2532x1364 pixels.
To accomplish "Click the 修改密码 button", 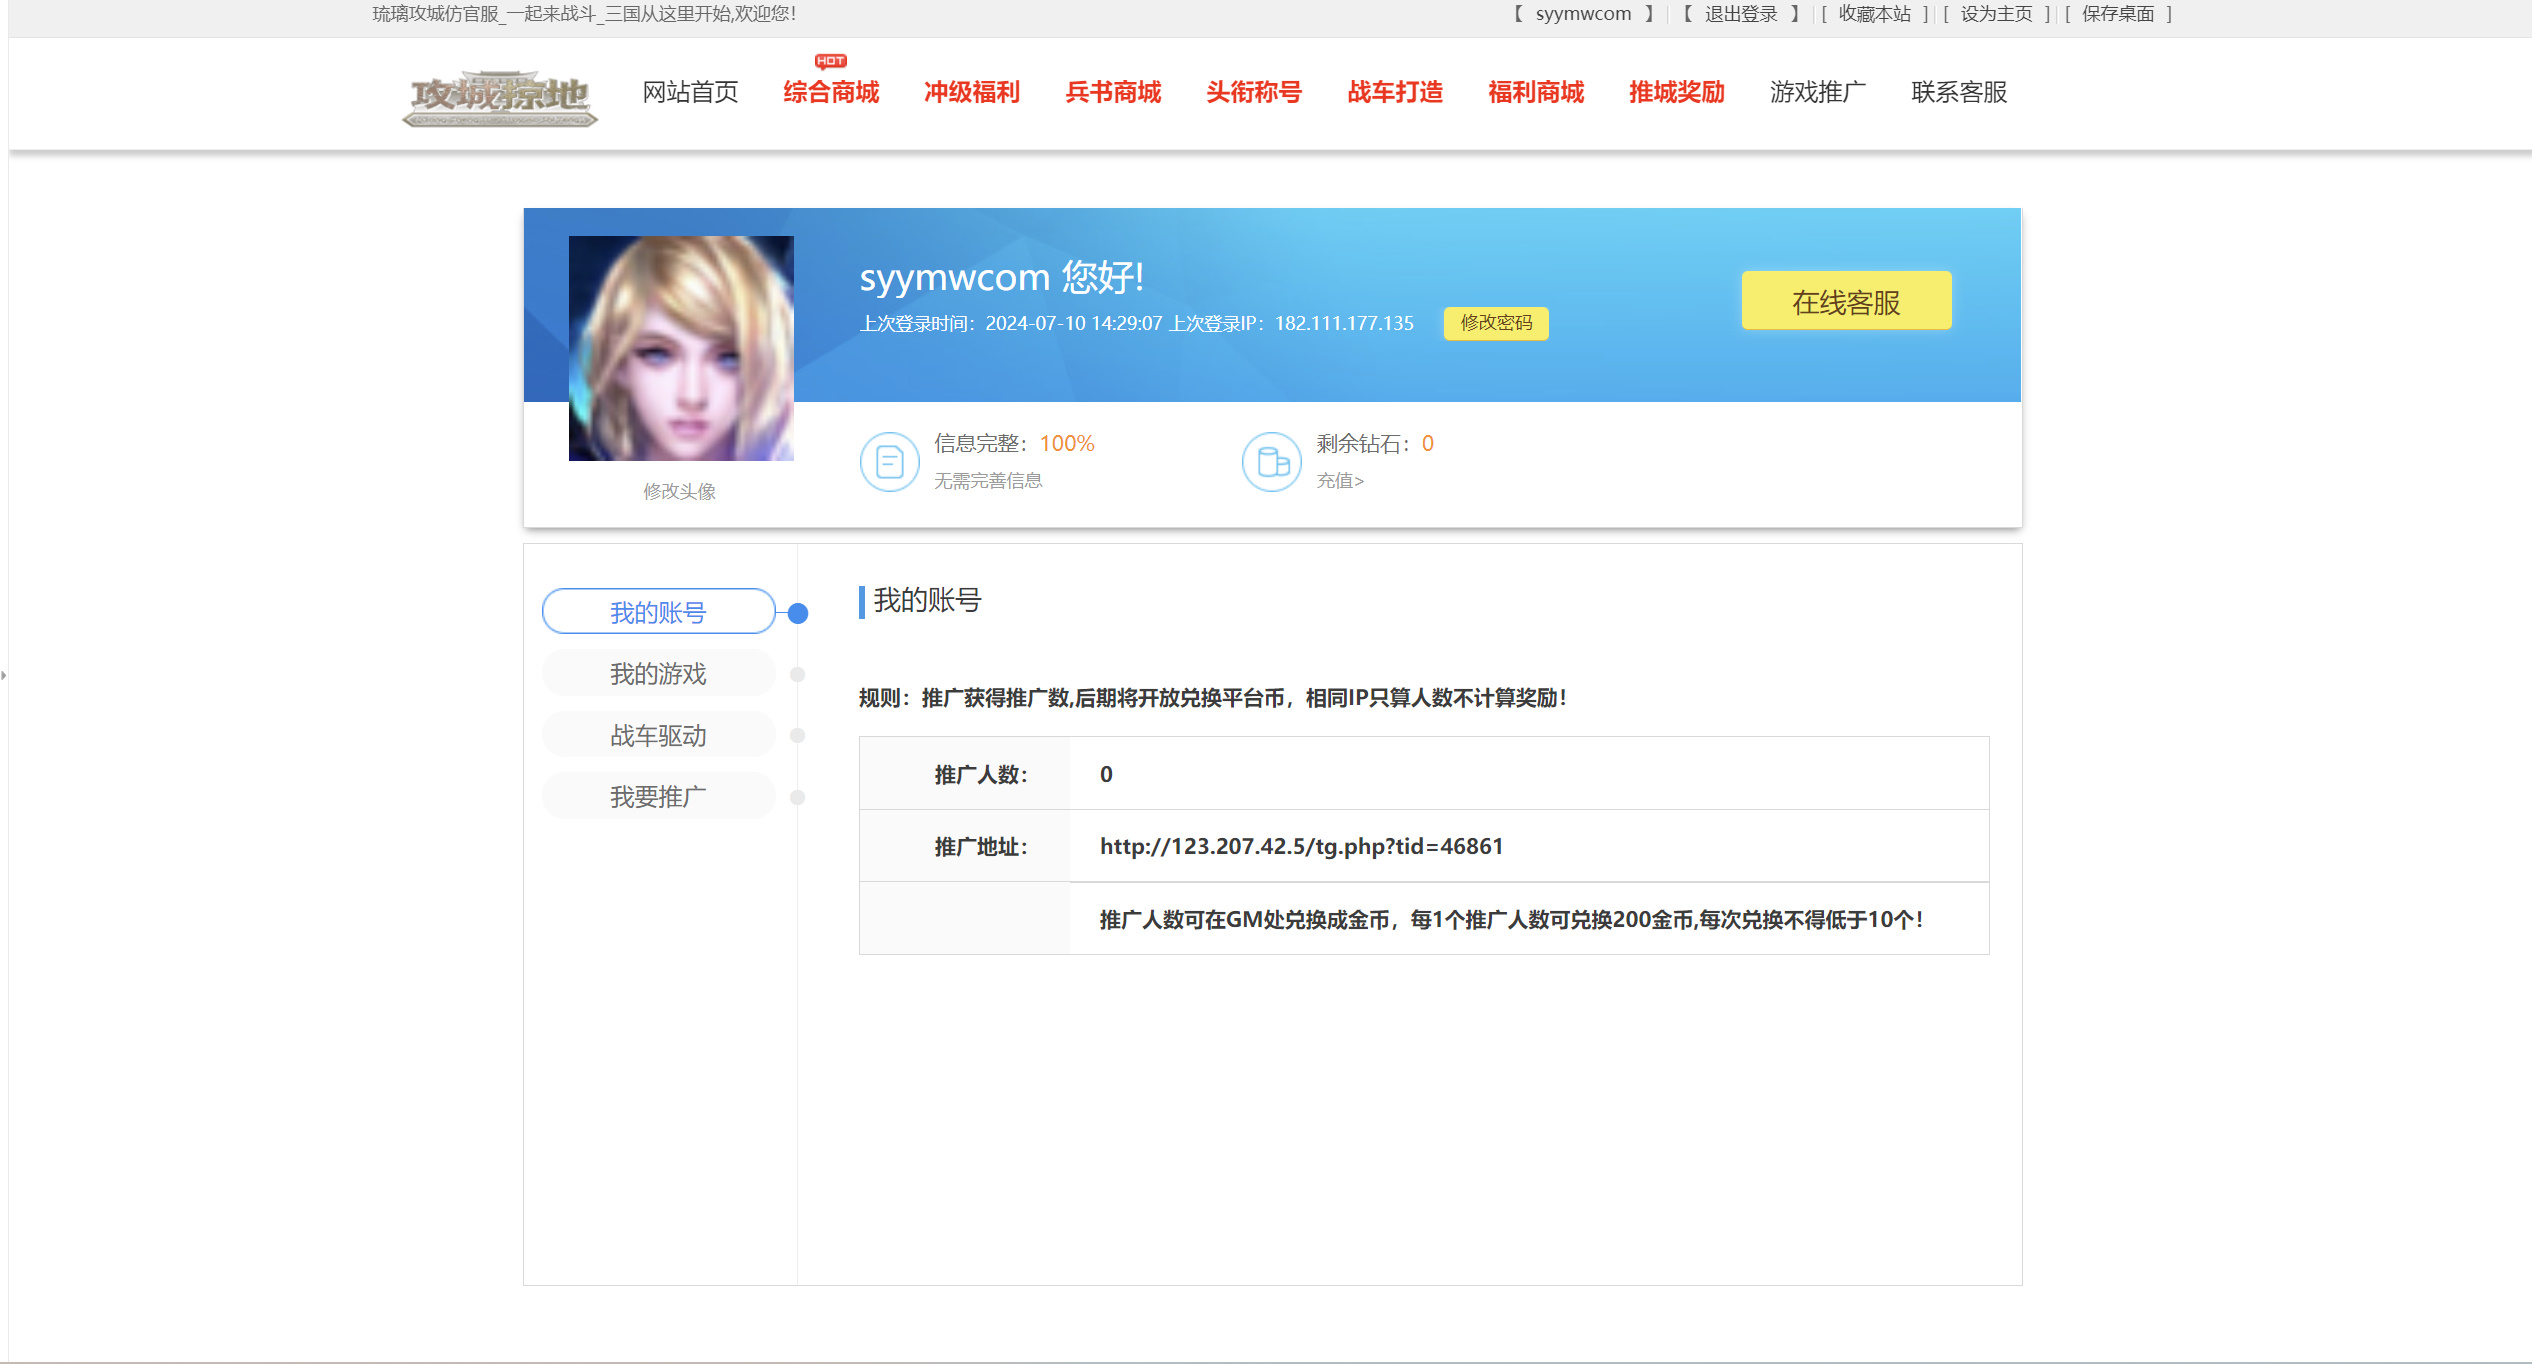I will [1495, 323].
